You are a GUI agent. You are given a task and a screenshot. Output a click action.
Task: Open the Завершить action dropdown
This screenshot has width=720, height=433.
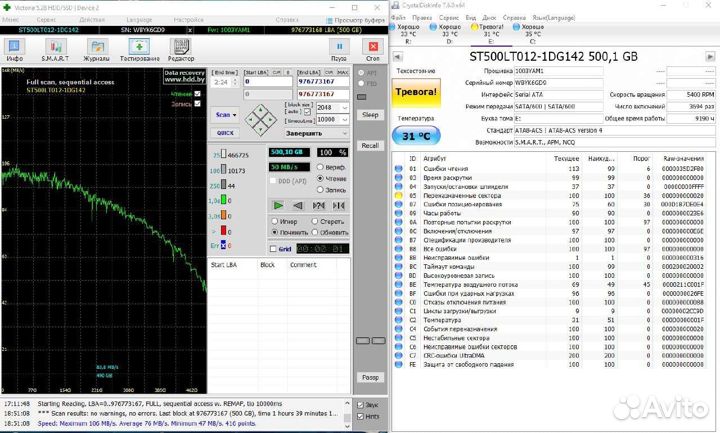click(316, 133)
